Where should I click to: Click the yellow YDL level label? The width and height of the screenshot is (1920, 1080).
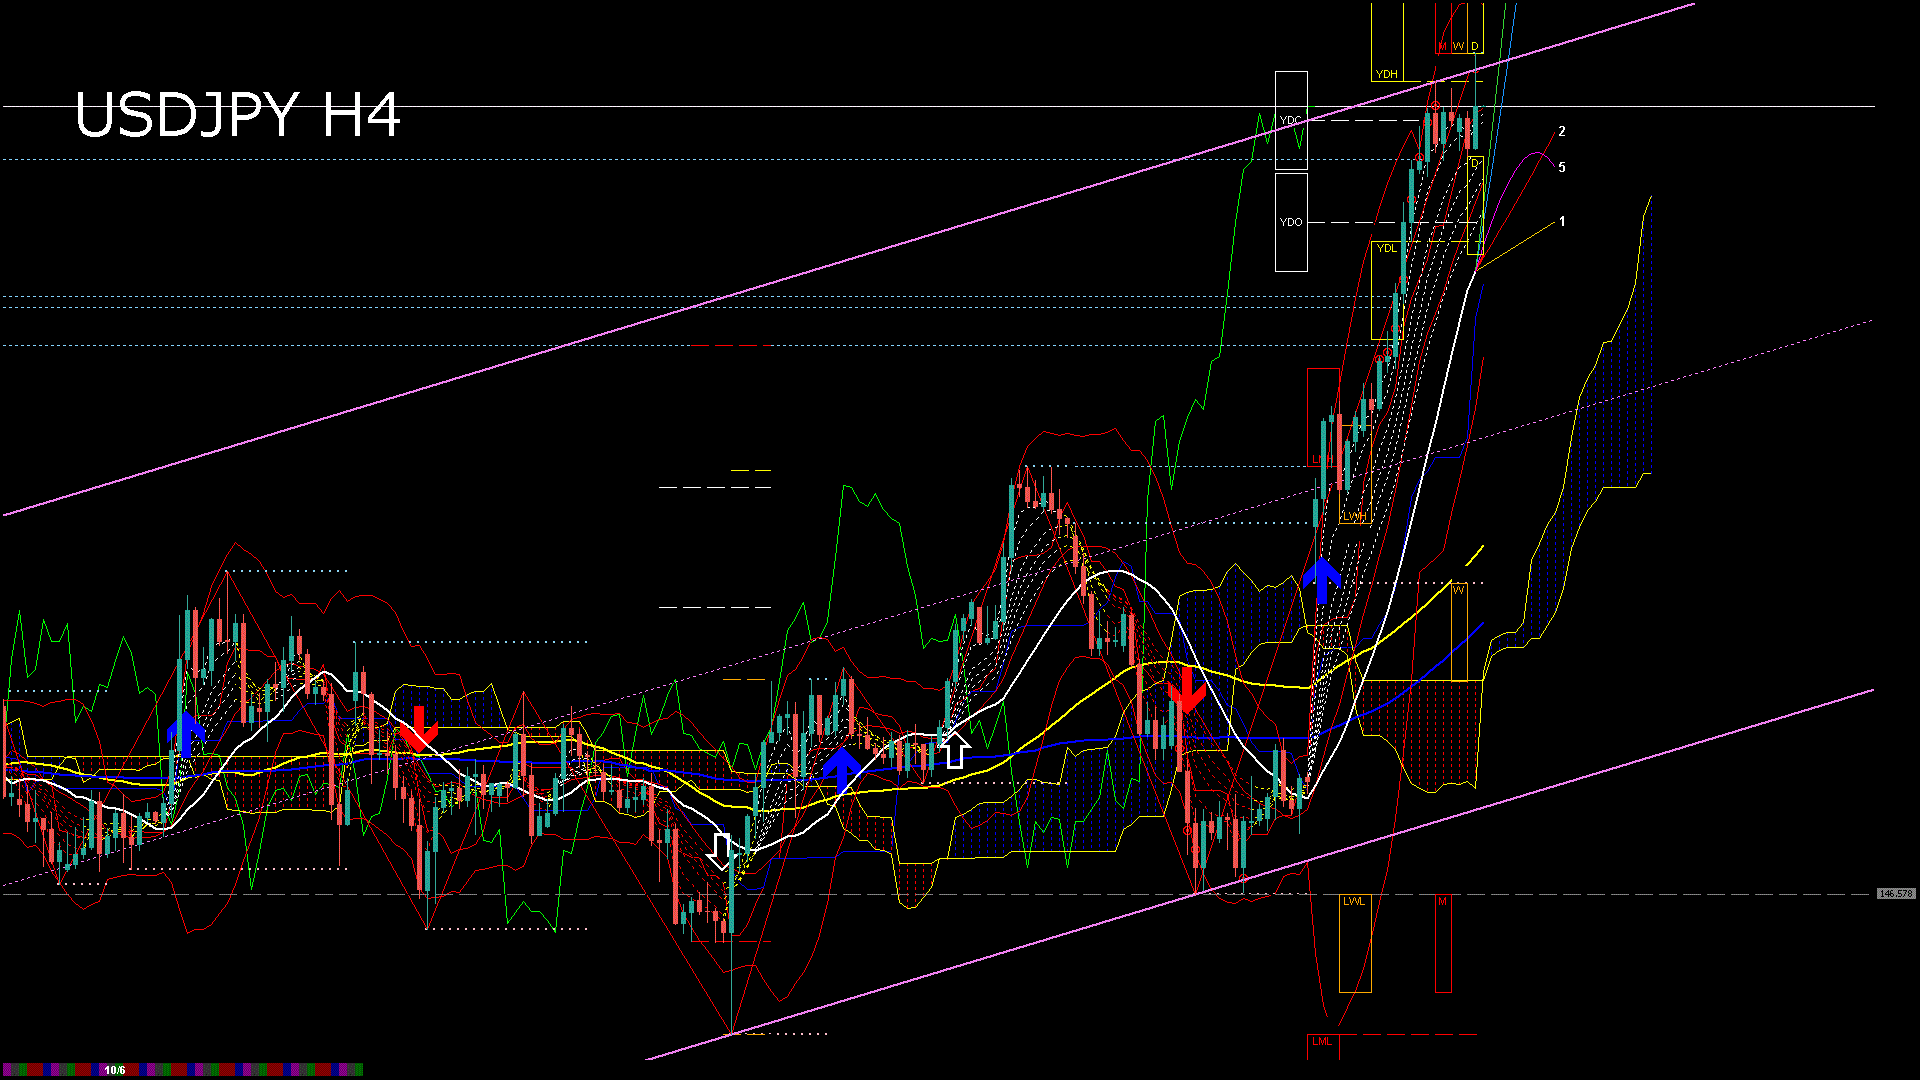(1386, 248)
